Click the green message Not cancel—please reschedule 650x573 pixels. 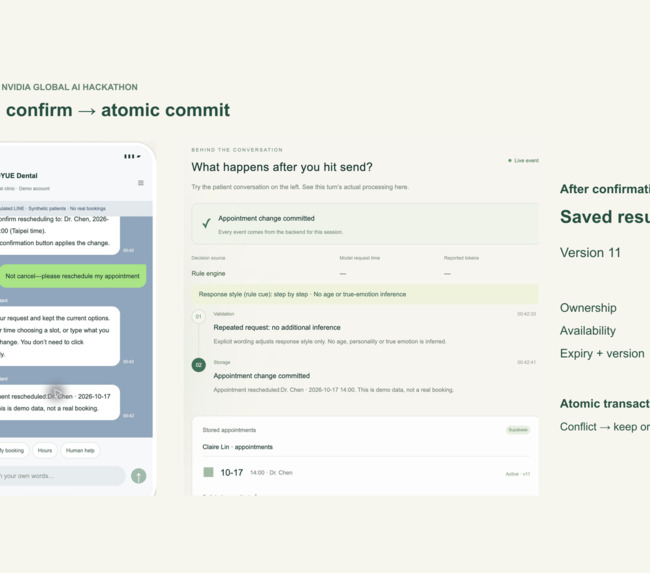tap(73, 276)
